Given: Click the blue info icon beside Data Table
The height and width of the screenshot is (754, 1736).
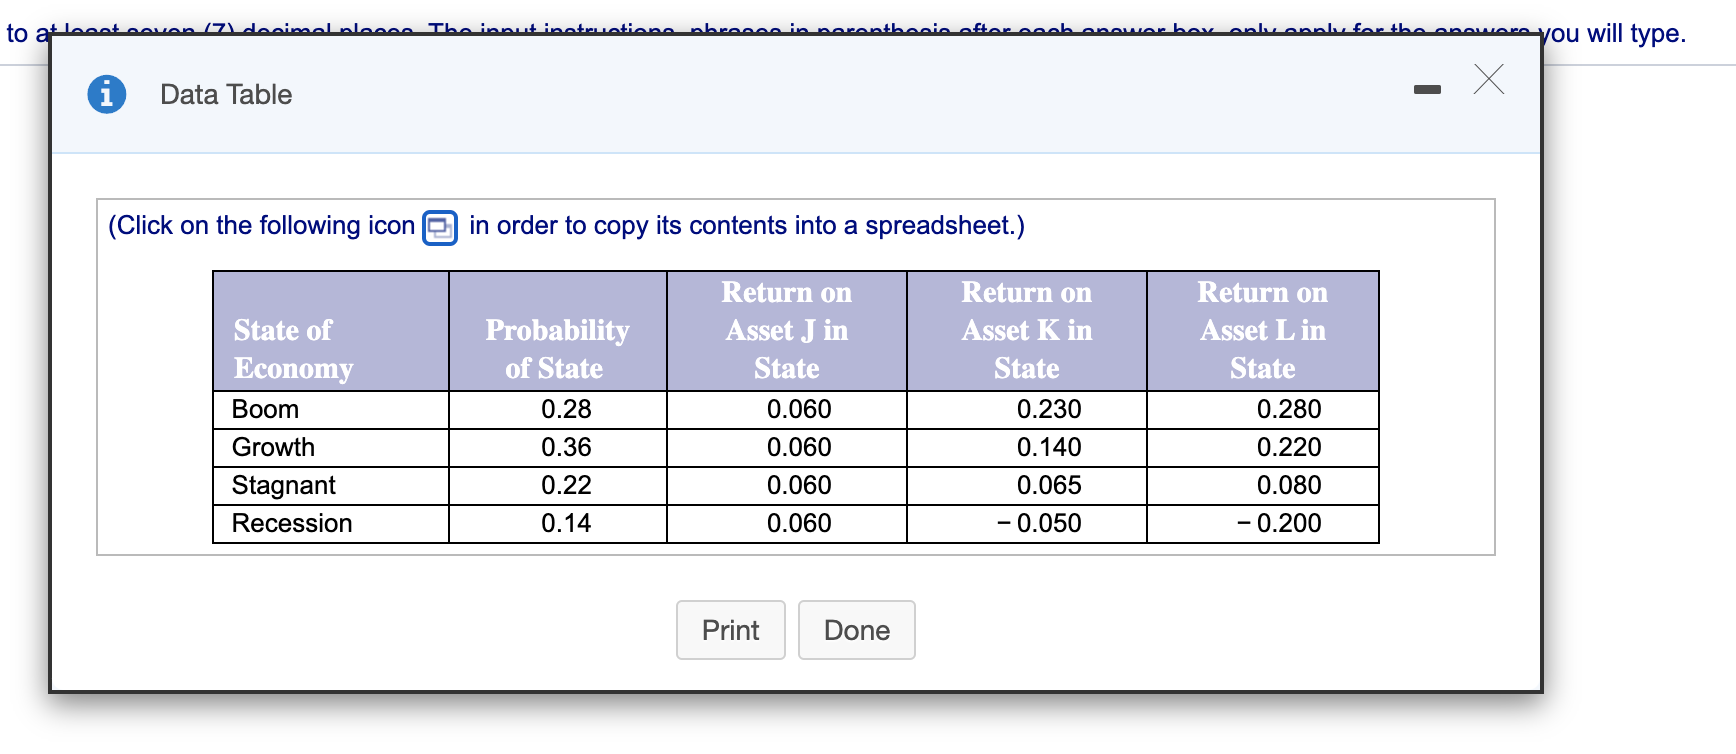Looking at the screenshot, I should coord(107,94).
